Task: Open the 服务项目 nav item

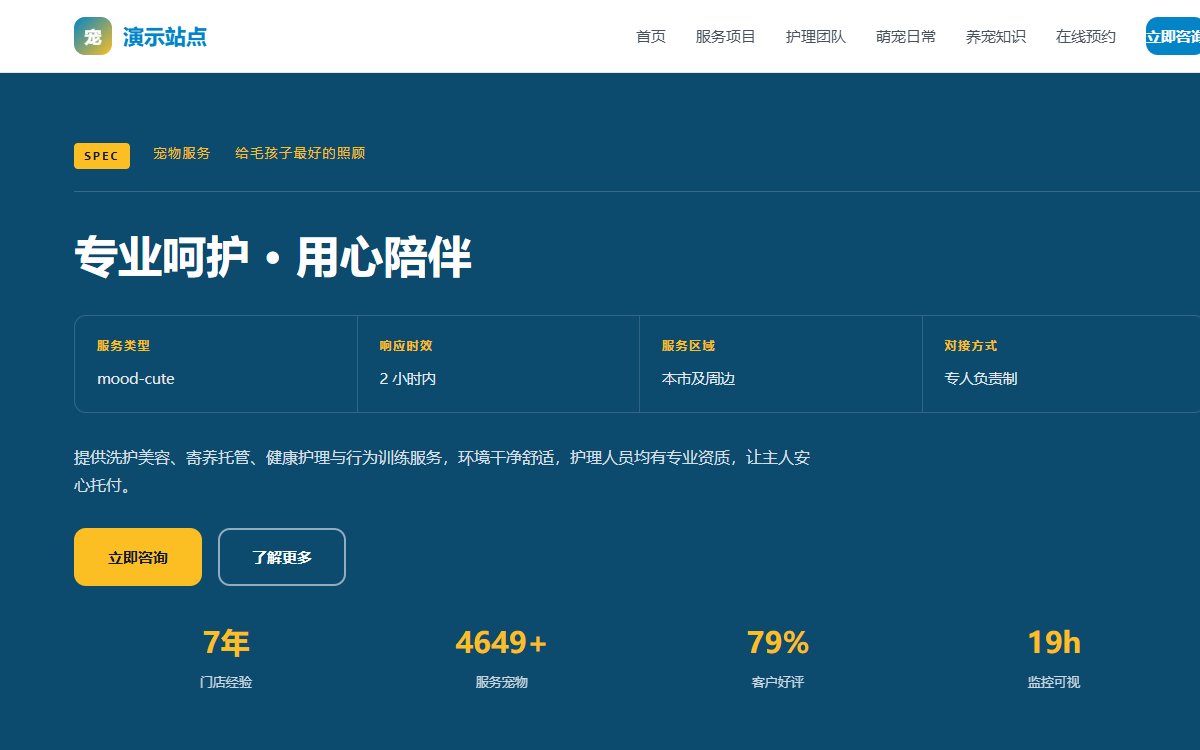Action: [726, 37]
